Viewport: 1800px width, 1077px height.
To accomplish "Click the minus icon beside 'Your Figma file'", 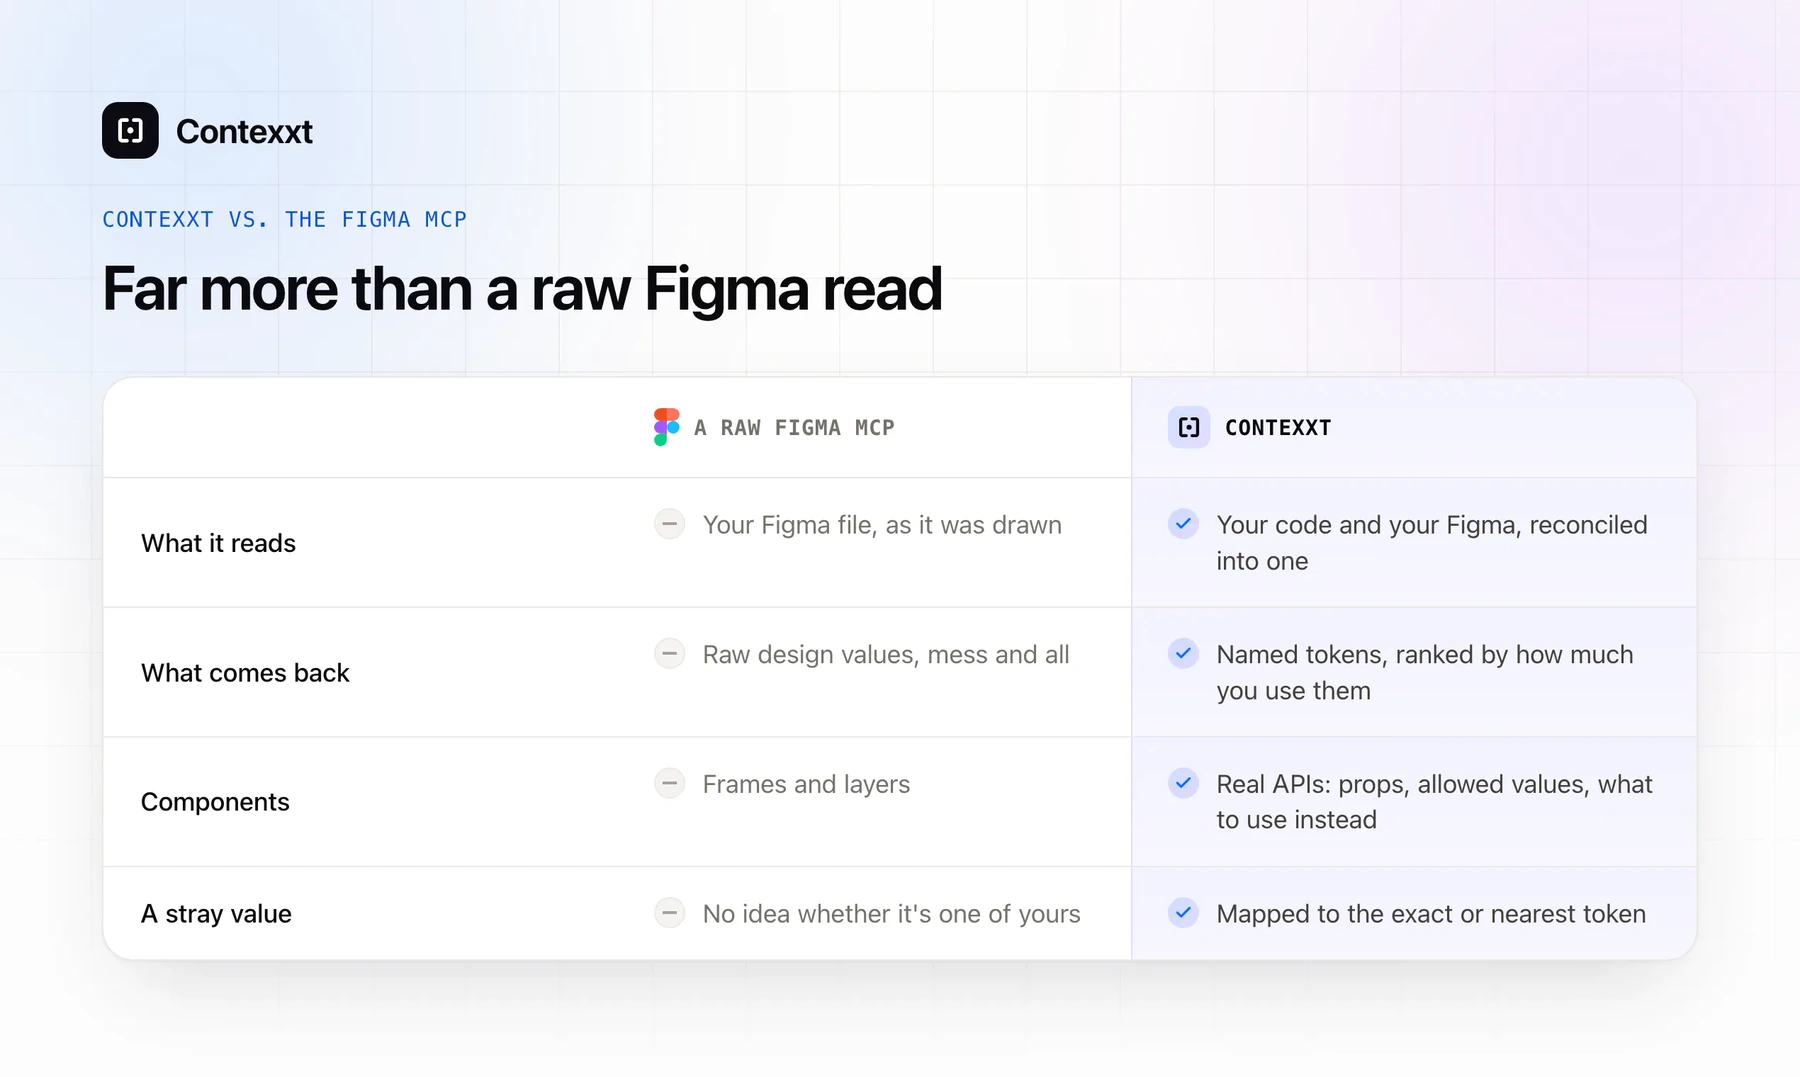I will click(x=669, y=523).
